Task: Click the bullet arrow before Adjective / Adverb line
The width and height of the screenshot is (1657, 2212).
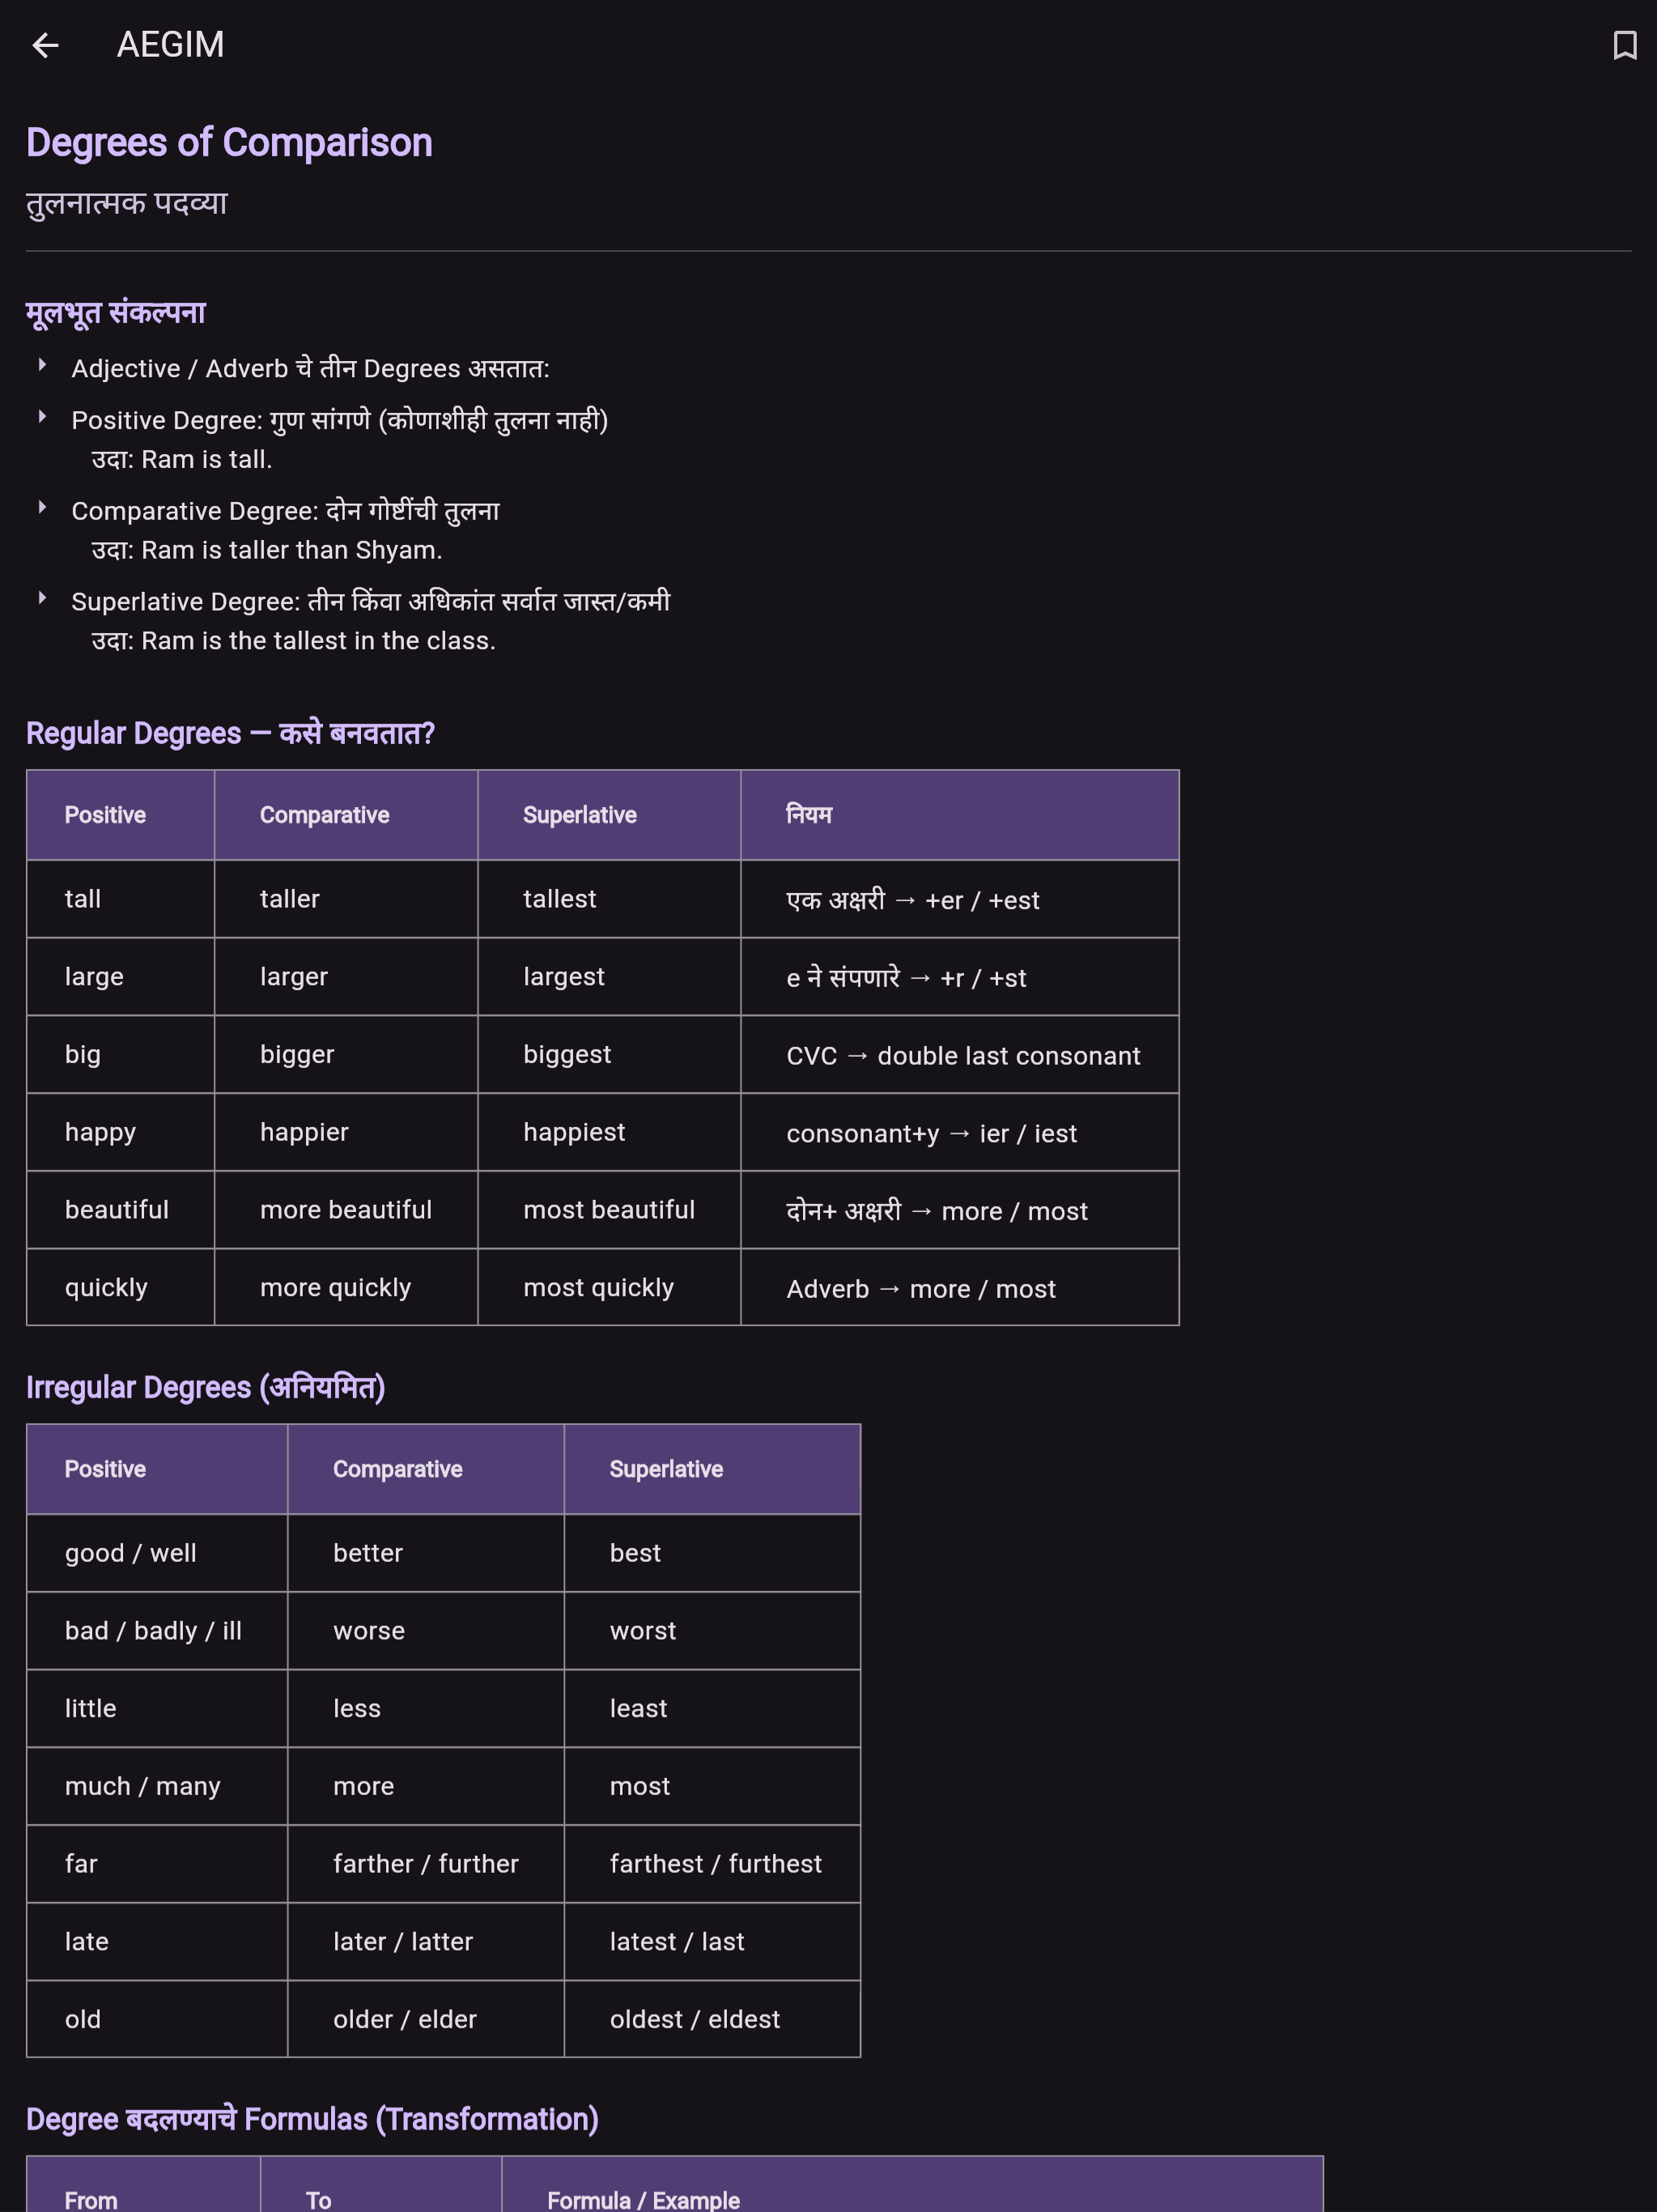Action: click(42, 366)
